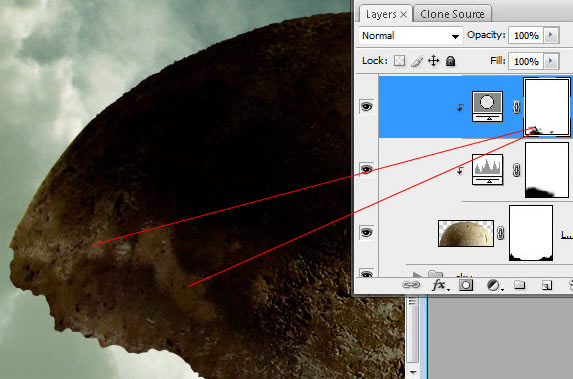The width and height of the screenshot is (573, 379).
Task: Hide the stone sphere image layer
Action: [x=367, y=232]
